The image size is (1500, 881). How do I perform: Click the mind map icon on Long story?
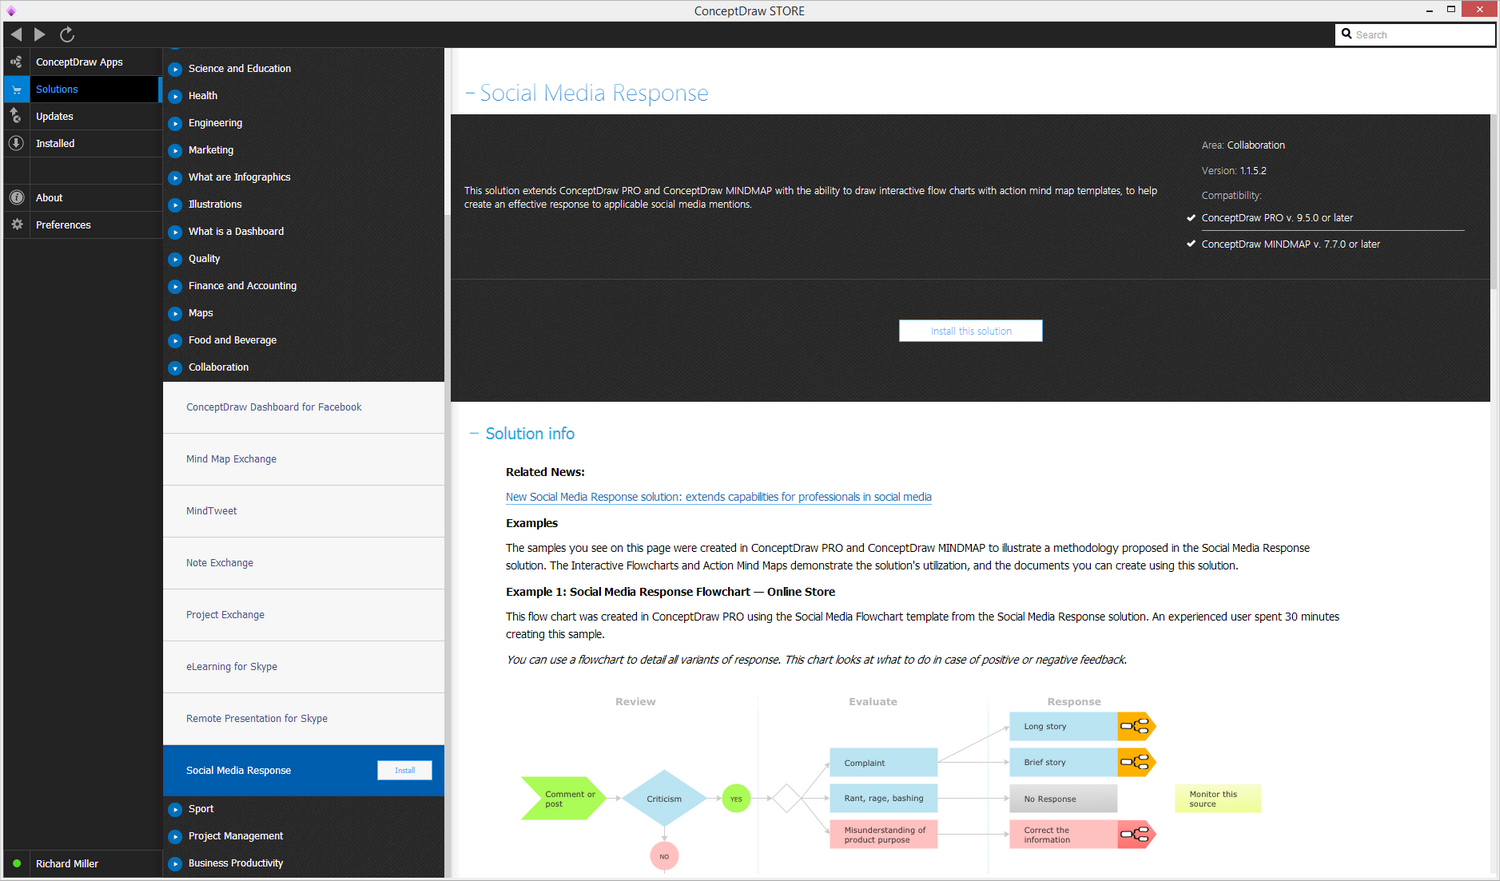[1136, 726]
